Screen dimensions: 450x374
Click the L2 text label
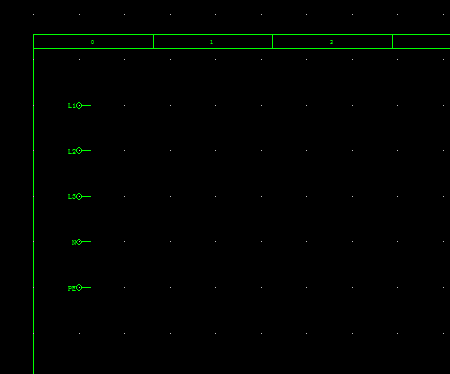tap(72, 151)
